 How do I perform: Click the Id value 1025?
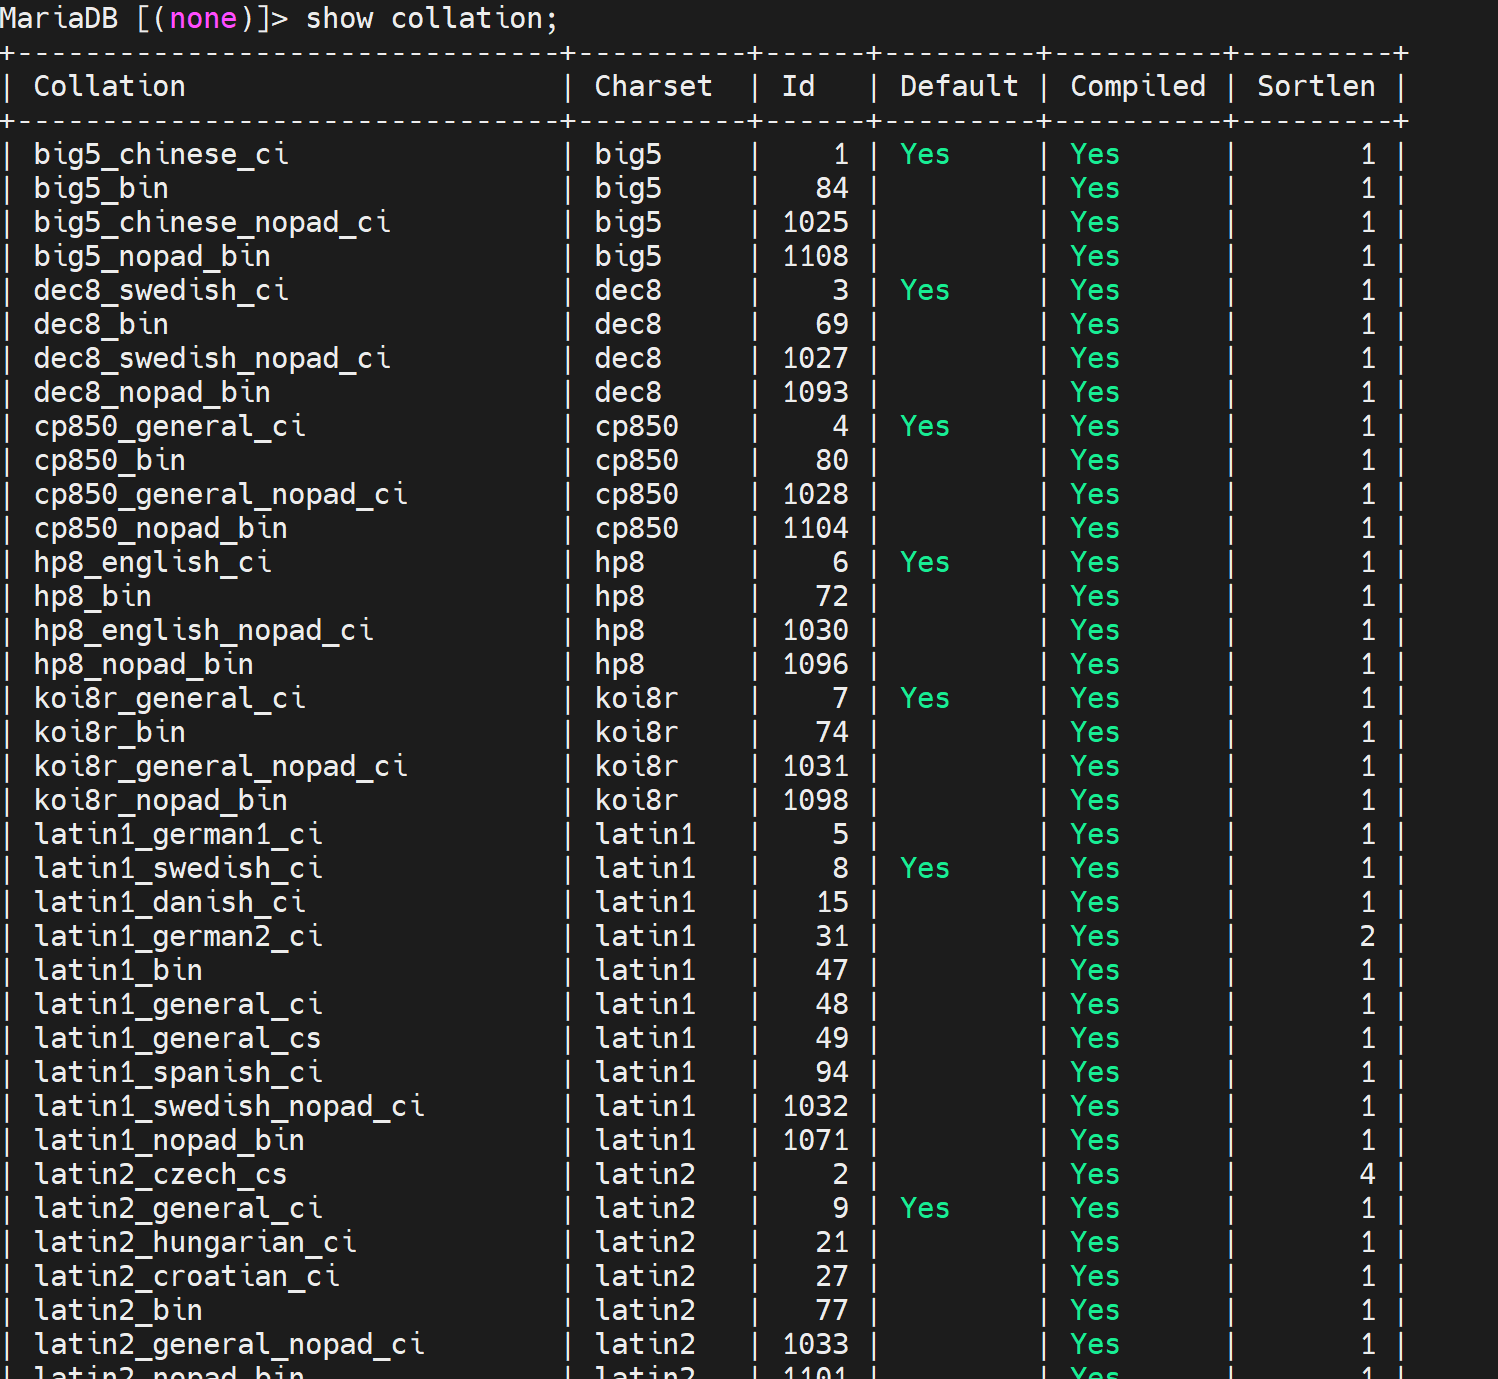[815, 223]
